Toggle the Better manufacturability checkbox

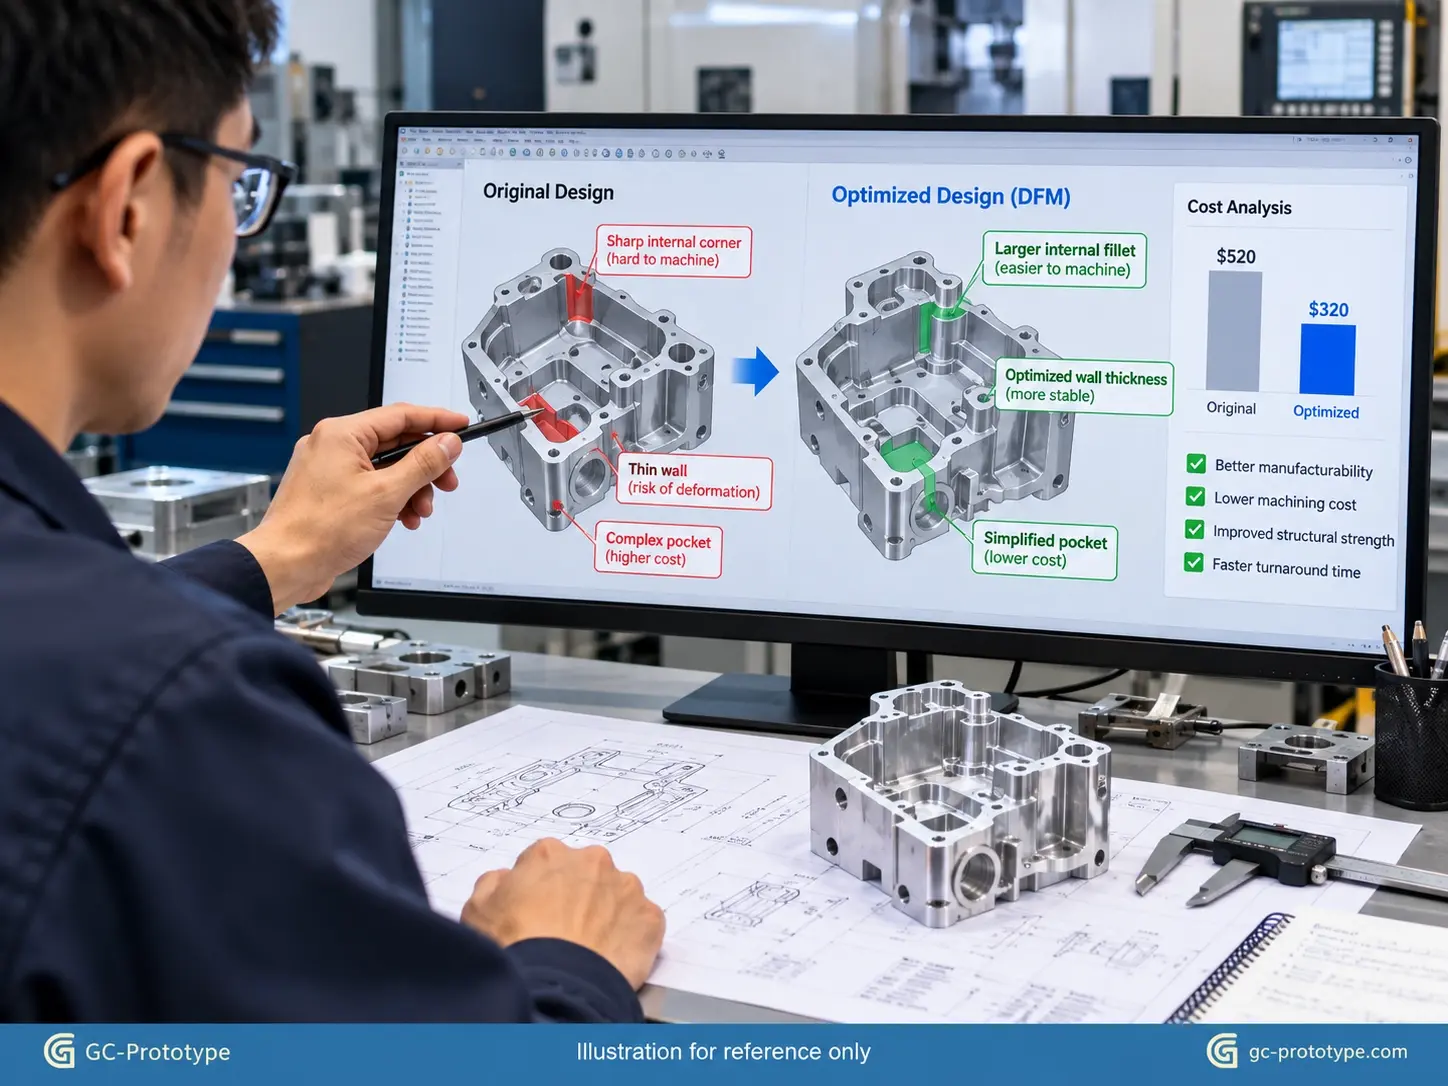pyautogui.click(x=1196, y=464)
